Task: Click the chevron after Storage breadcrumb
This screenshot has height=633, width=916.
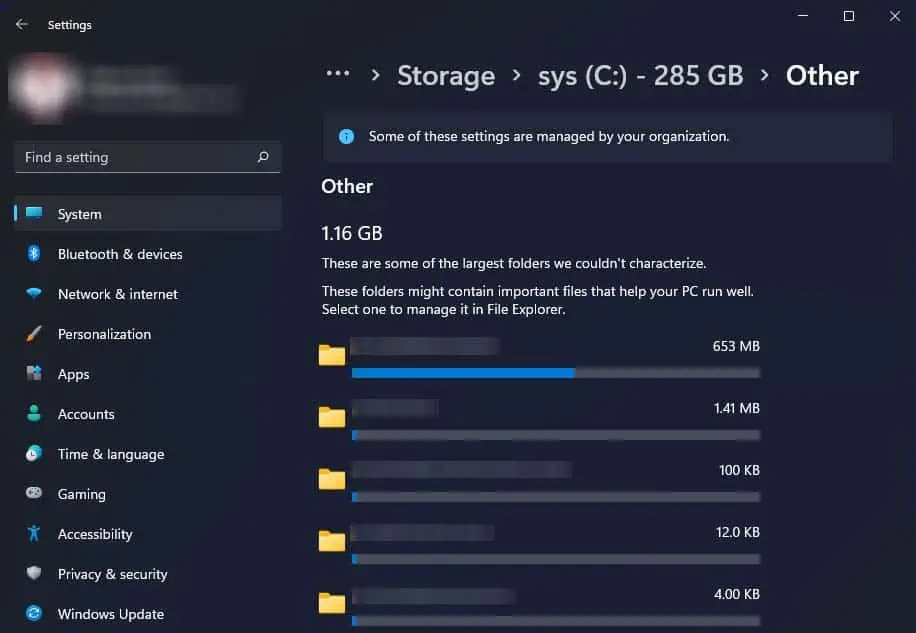Action: pos(516,75)
